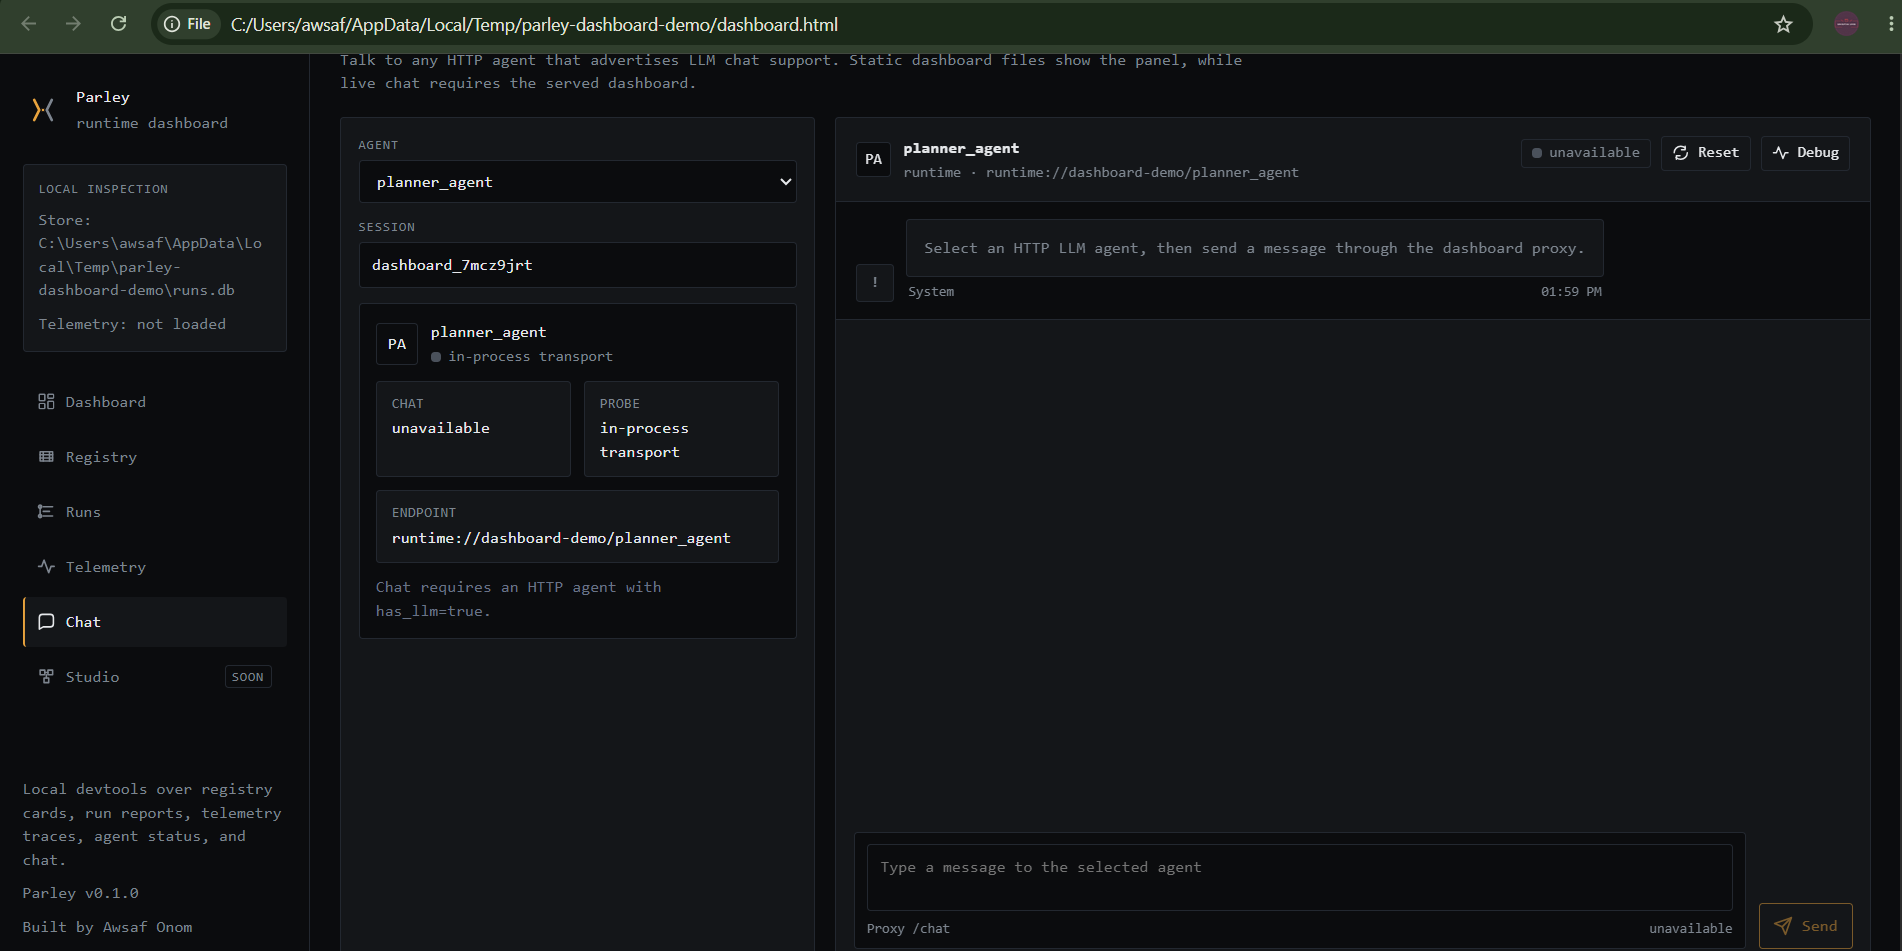
Task: Reload the page with browser refresh
Action: click(x=118, y=24)
